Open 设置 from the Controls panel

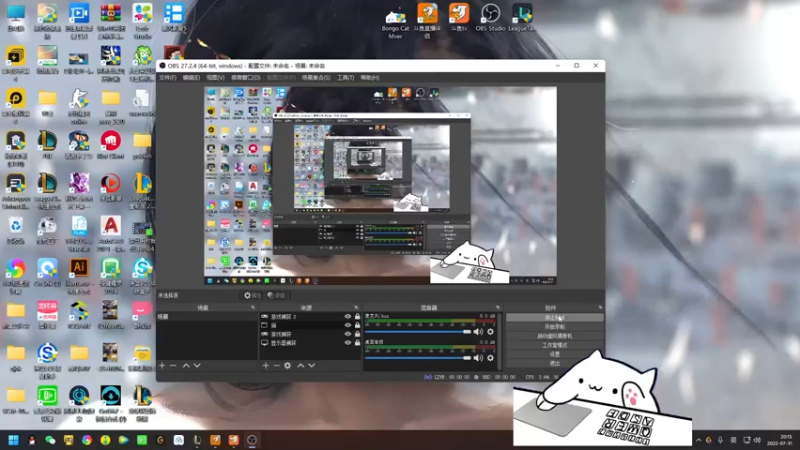pos(555,354)
